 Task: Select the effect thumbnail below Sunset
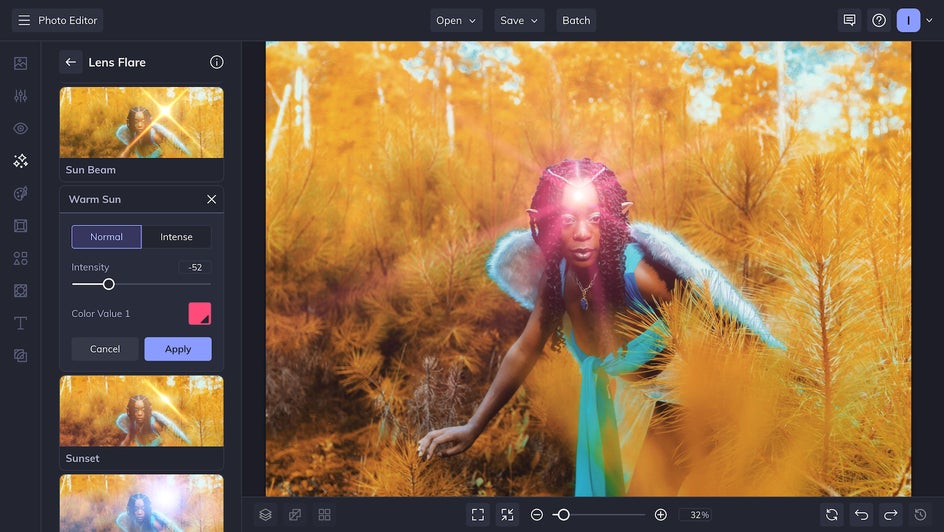[141, 503]
